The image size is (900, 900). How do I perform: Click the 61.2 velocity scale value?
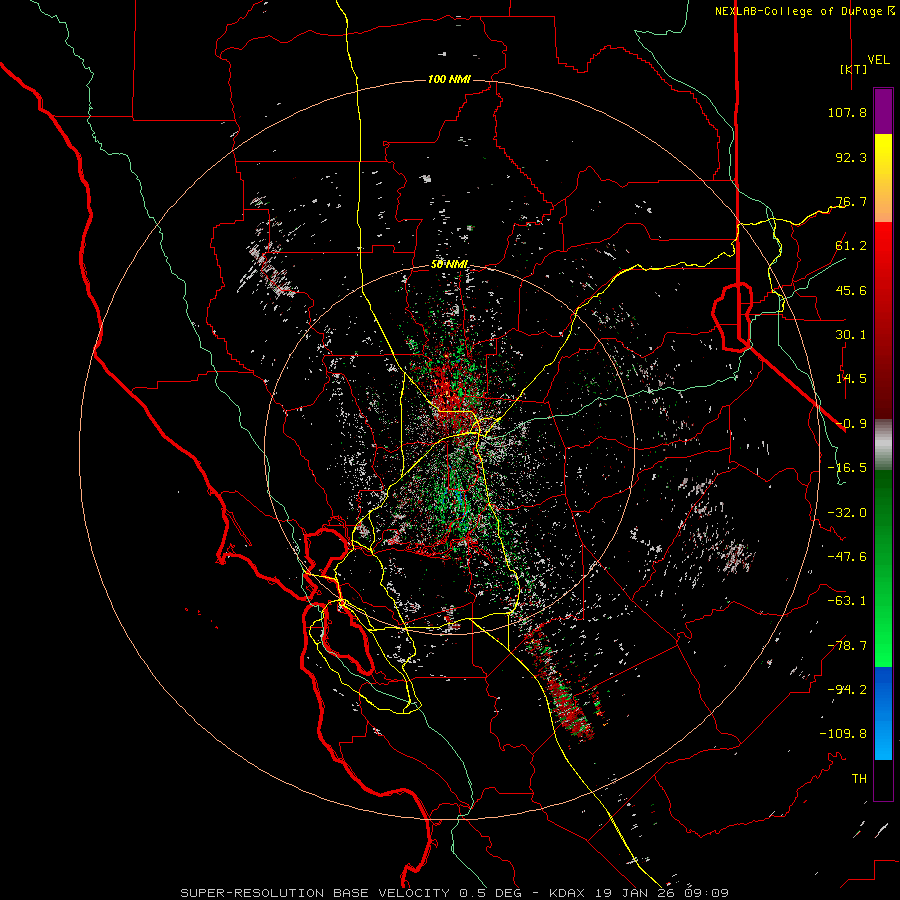851,246
